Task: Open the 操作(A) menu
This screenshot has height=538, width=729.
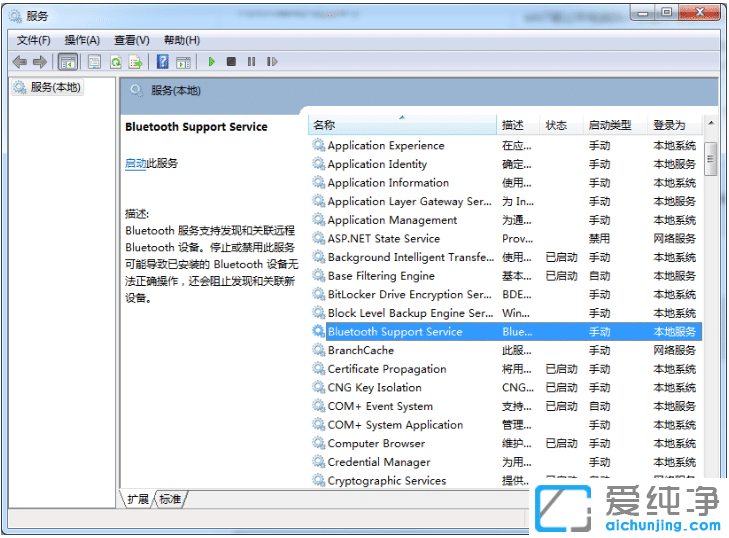Action: click(x=82, y=40)
